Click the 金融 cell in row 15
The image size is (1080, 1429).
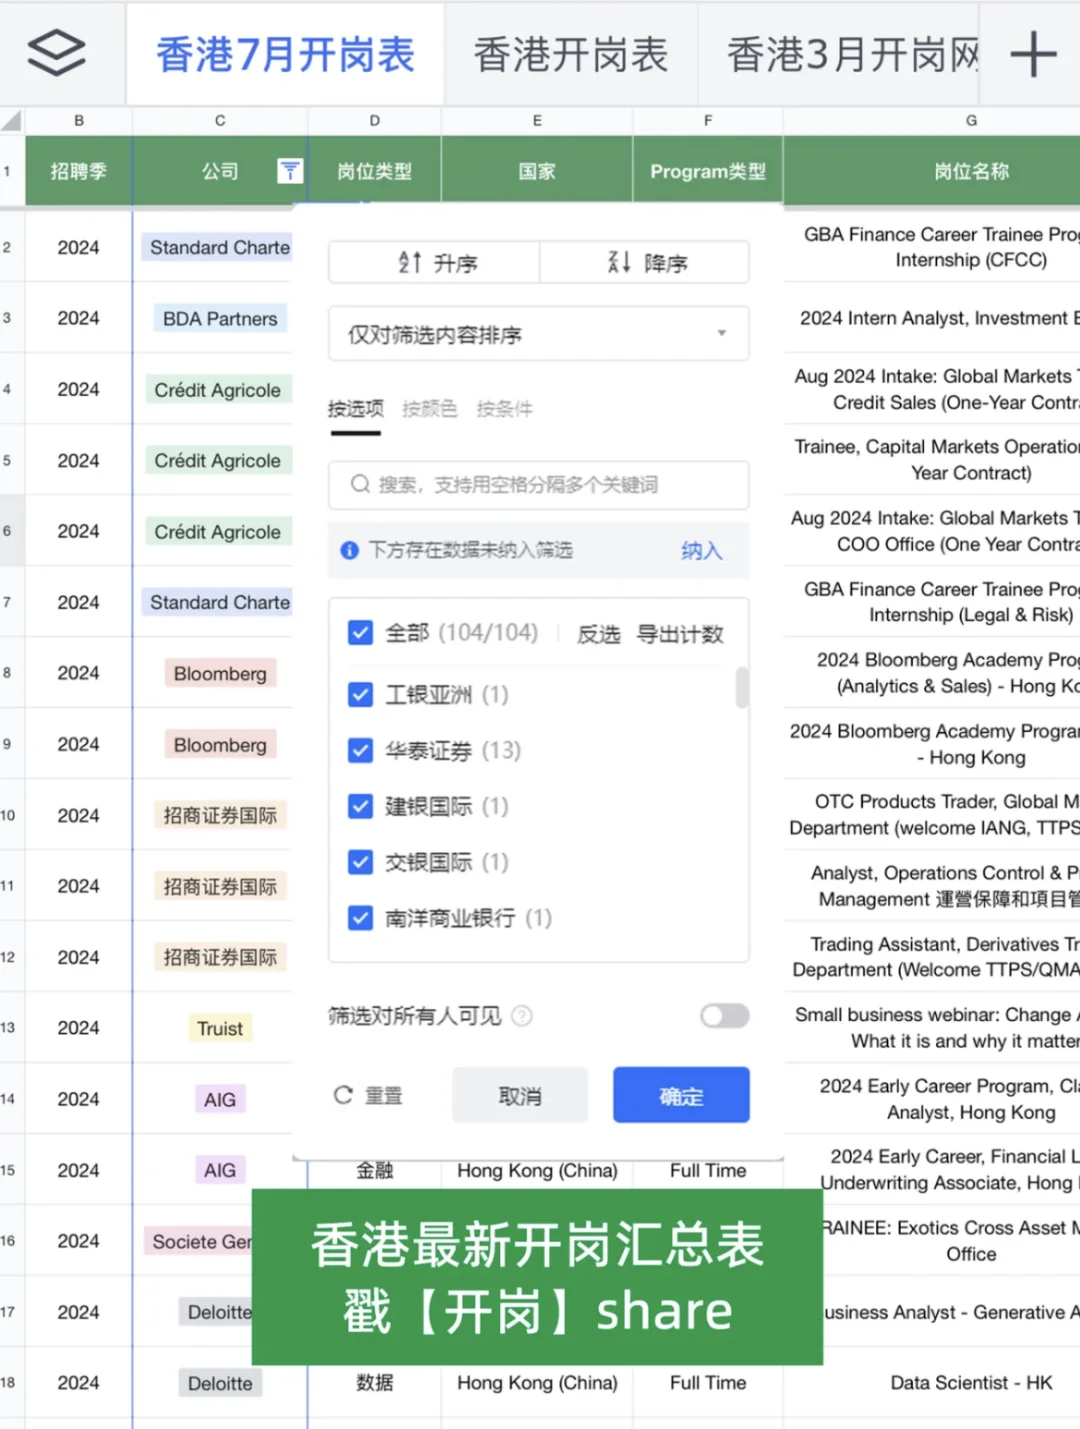click(x=375, y=1170)
